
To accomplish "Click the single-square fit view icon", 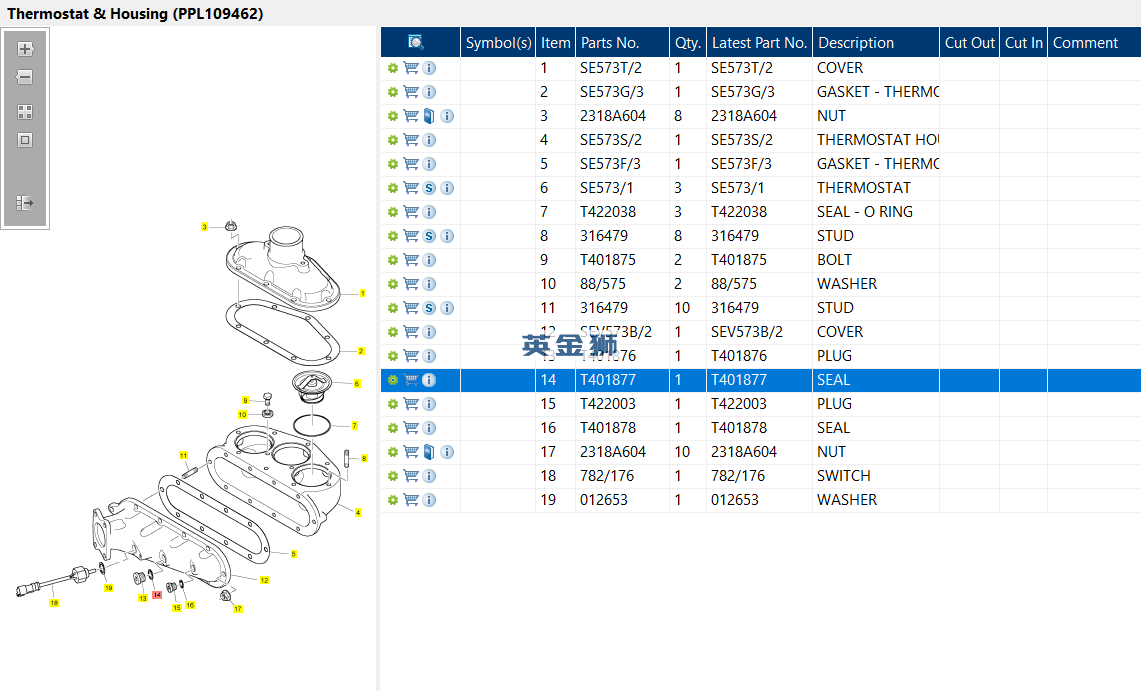I will [25, 140].
